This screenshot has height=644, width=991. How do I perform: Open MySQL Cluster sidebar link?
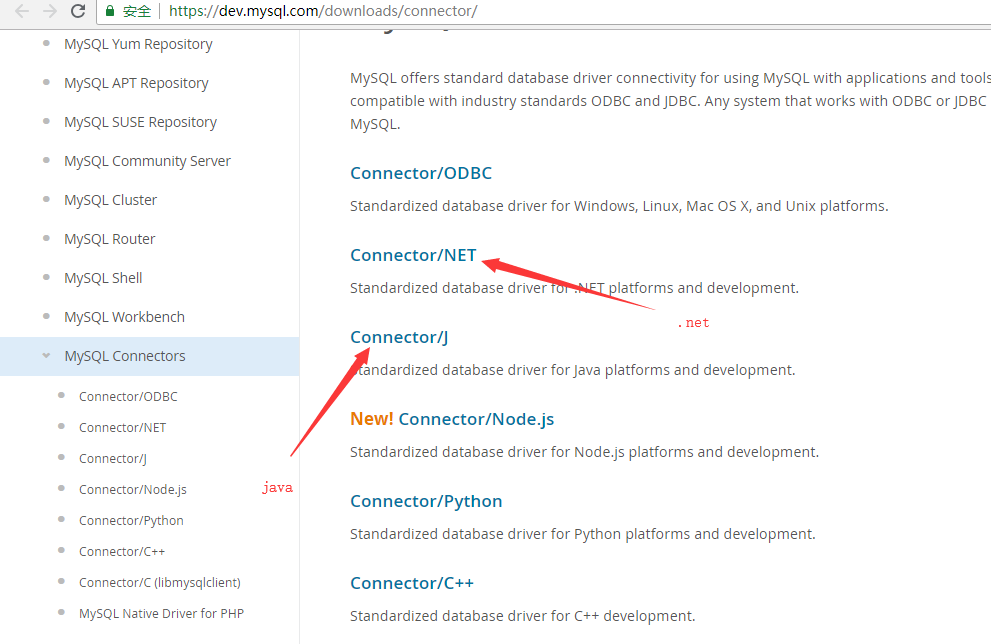(111, 200)
